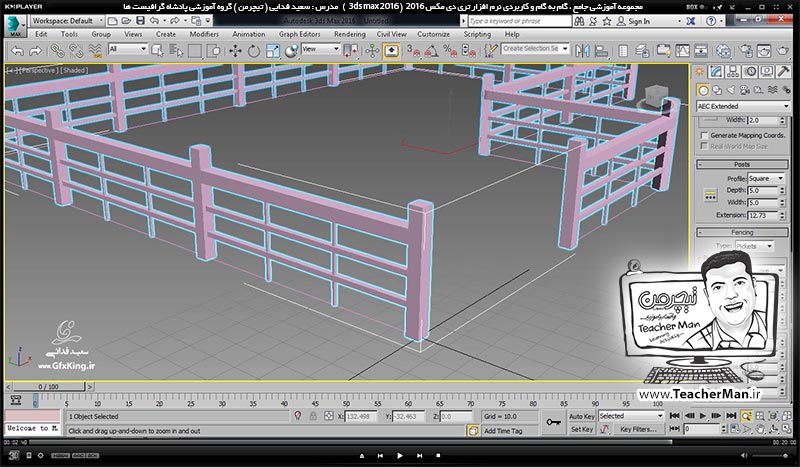Click the post Extension value field

[763, 215]
